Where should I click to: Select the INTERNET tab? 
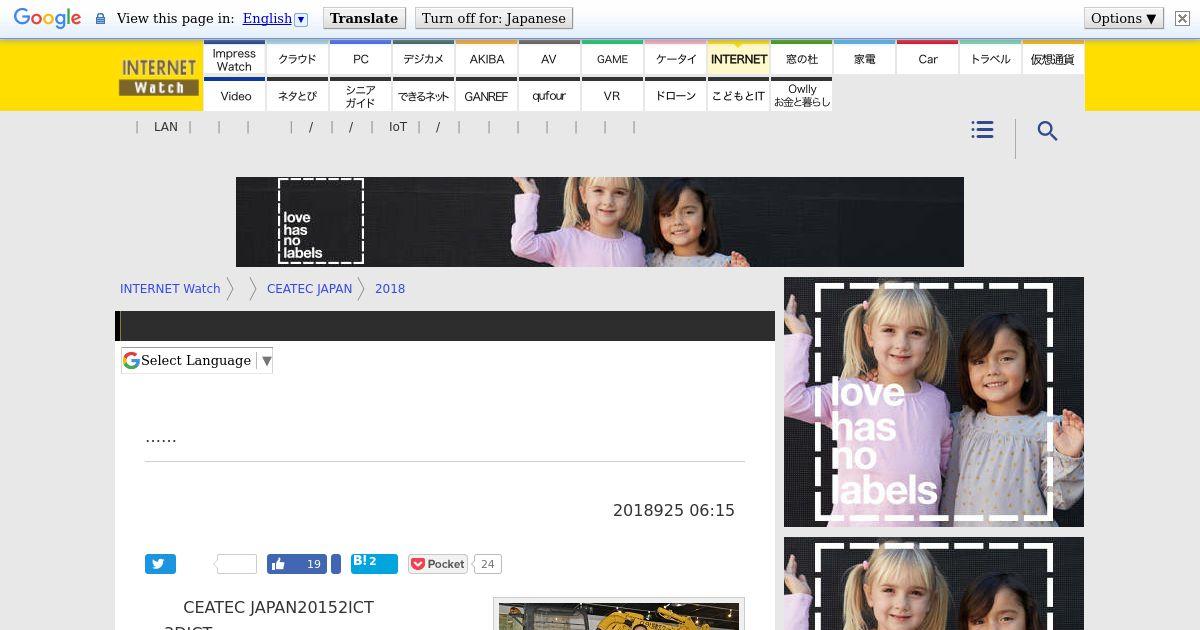tap(738, 59)
